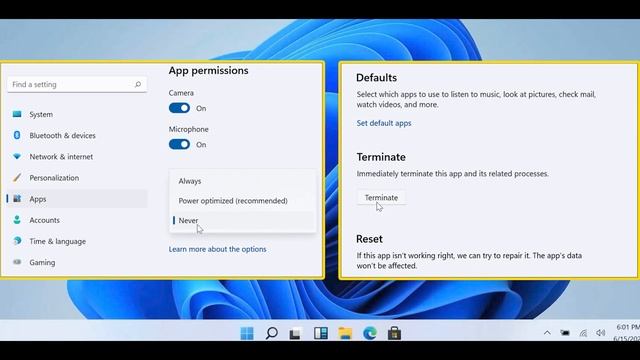Click the Terminate button
This screenshot has width=640, height=360.
pyautogui.click(x=381, y=198)
